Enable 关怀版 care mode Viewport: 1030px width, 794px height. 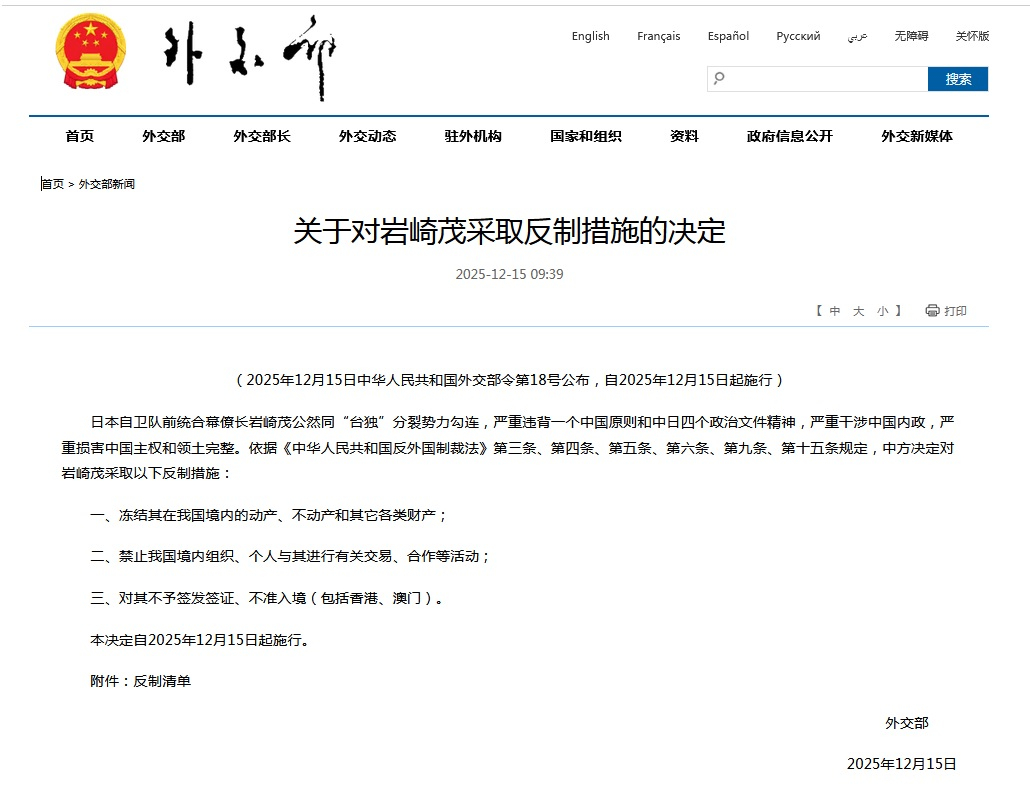pos(971,36)
